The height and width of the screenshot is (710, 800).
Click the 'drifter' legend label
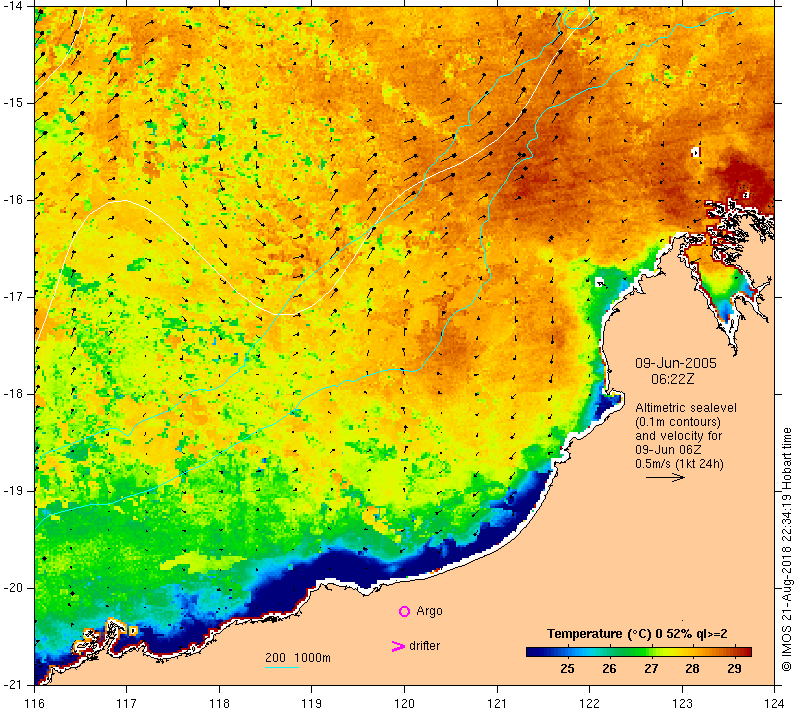click(x=424, y=646)
